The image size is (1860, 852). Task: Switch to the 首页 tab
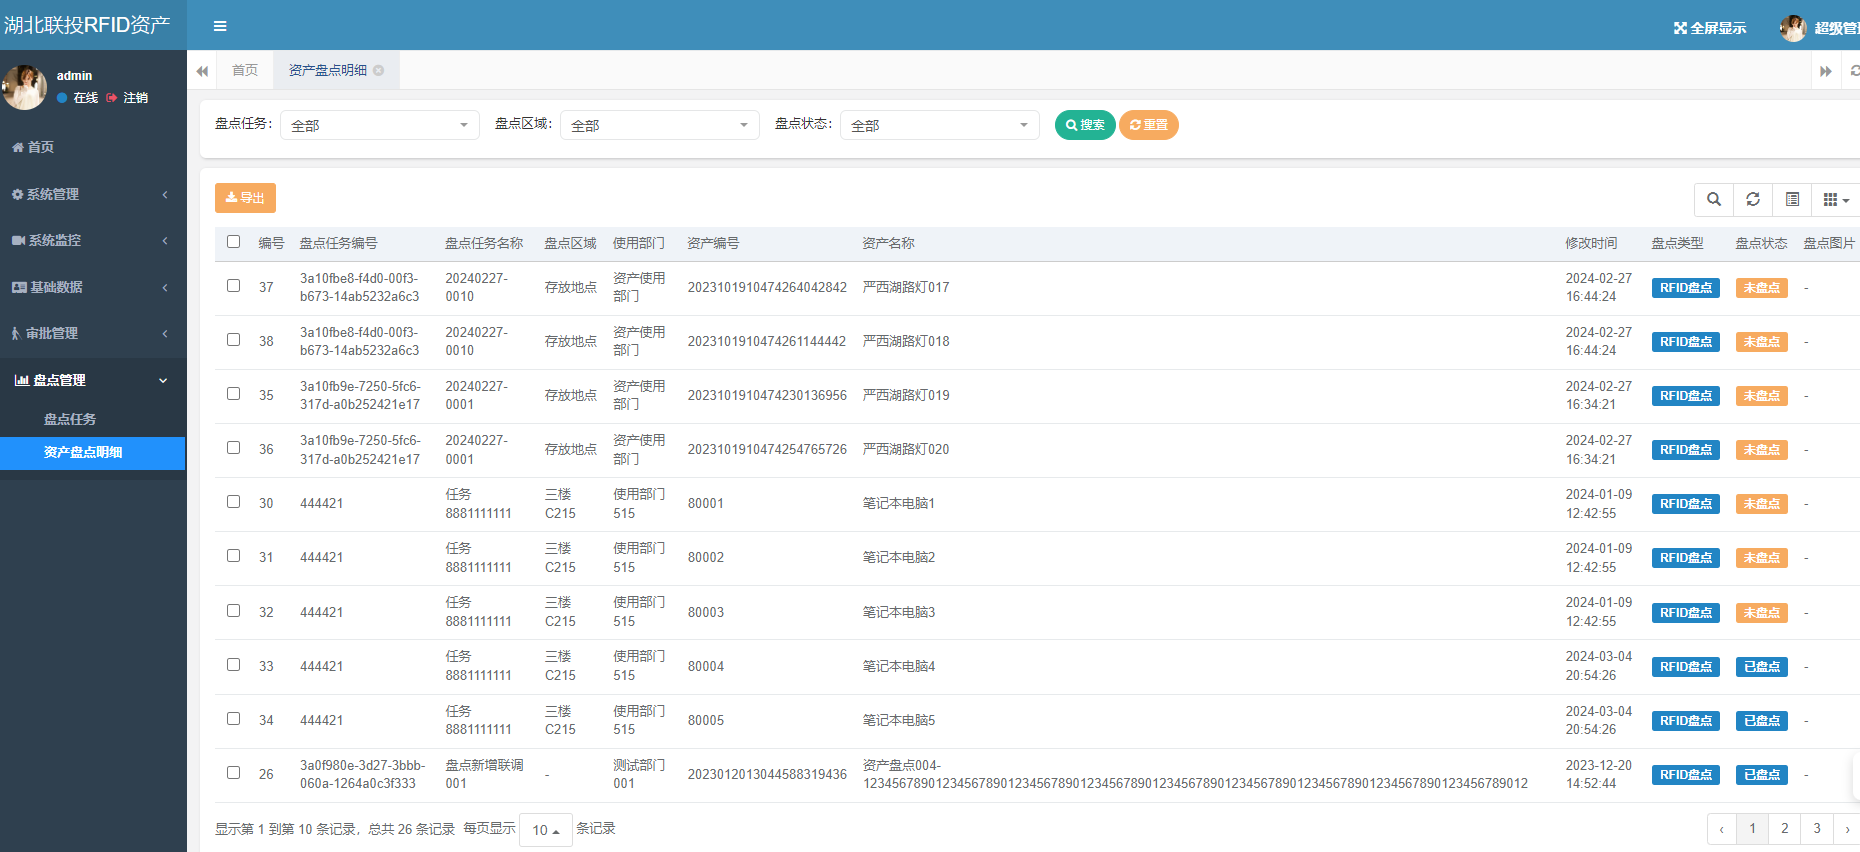(245, 70)
